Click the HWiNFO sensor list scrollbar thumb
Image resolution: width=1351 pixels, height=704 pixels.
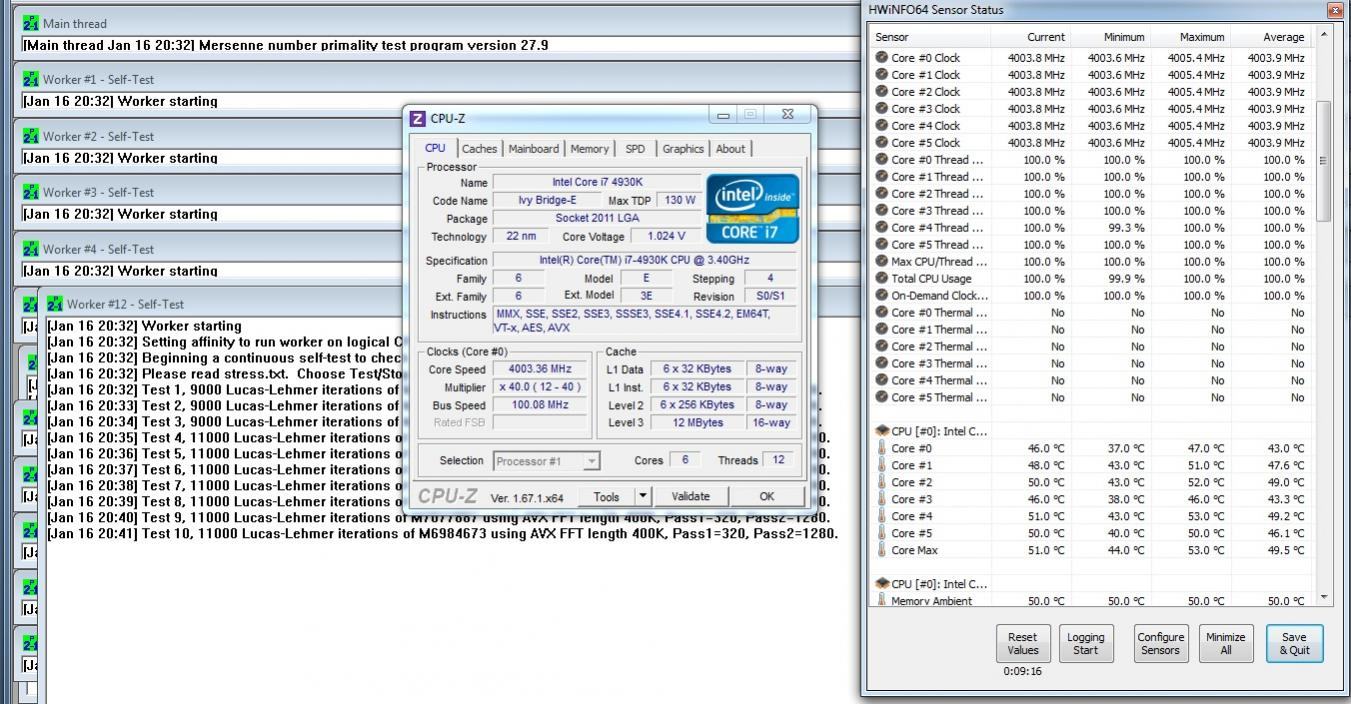coord(1324,160)
